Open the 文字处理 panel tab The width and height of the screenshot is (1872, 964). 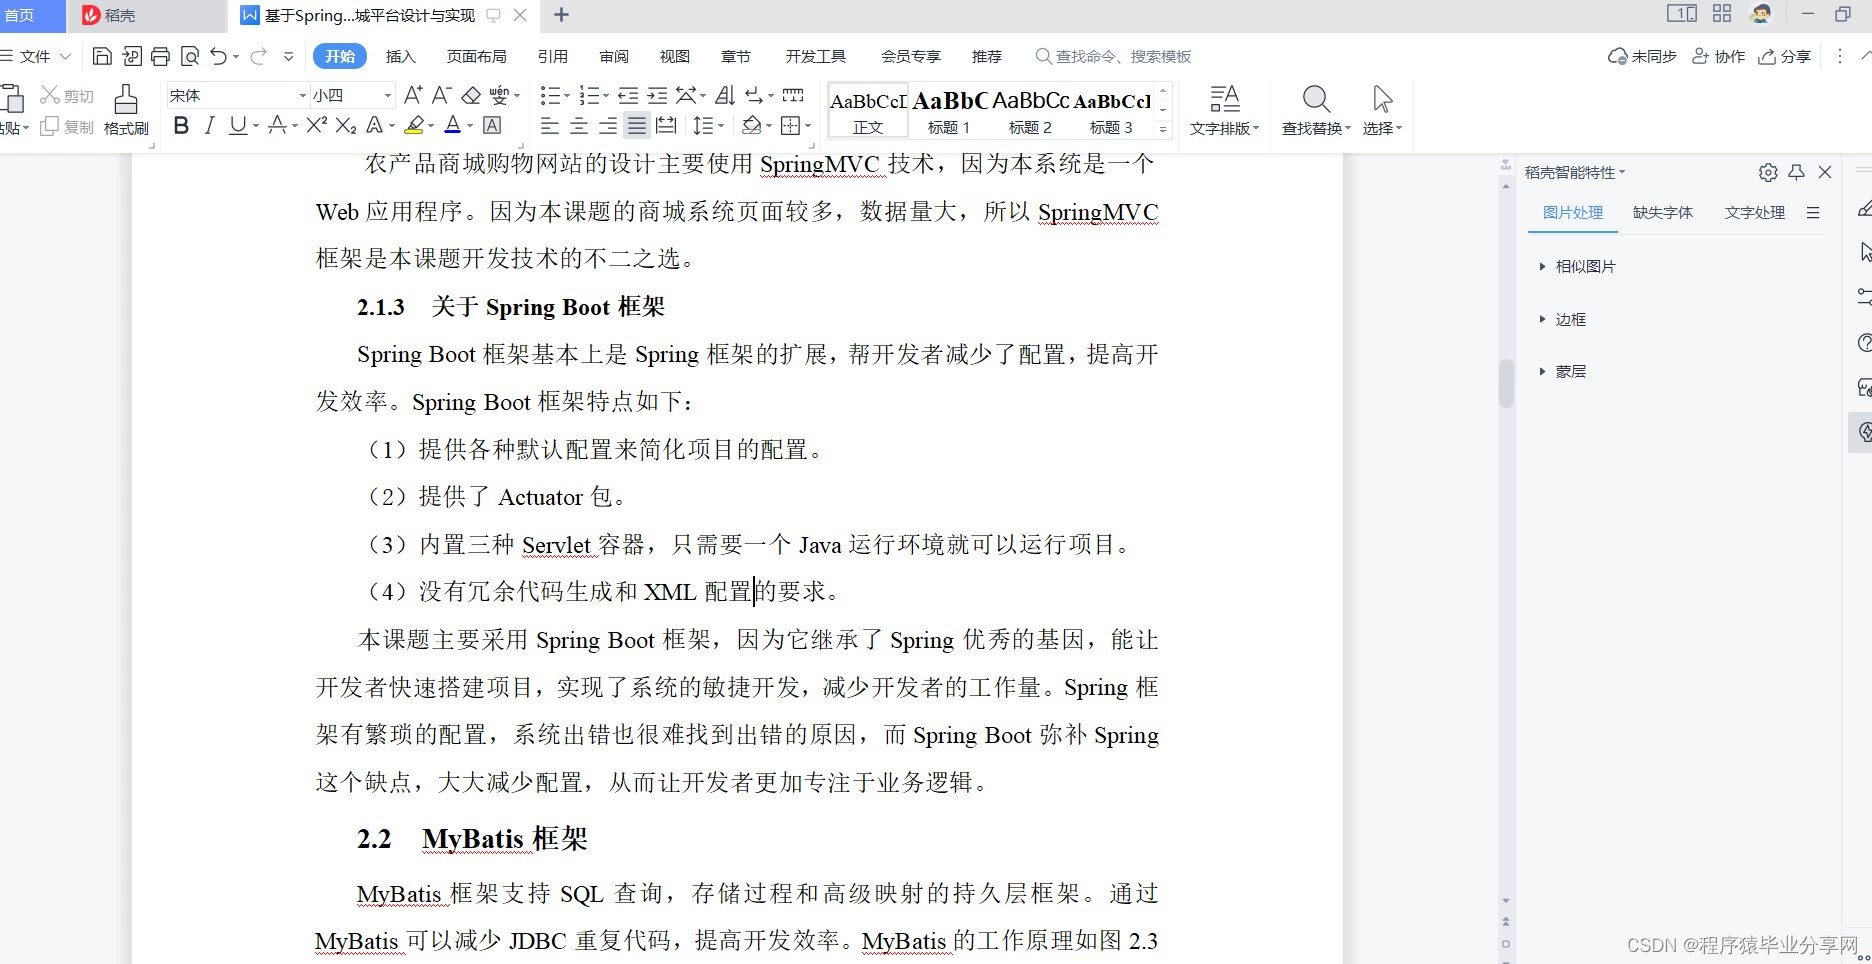click(x=1755, y=212)
